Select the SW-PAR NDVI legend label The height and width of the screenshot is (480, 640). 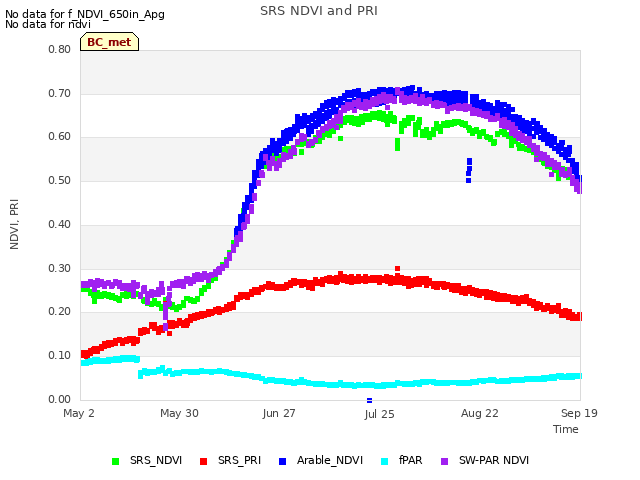494,460
